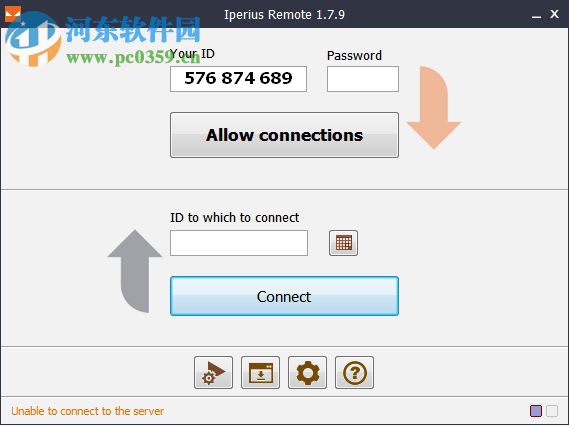The image size is (569, 426).
Task: Click the ID to which to connect field
Action: pos(239,243)
